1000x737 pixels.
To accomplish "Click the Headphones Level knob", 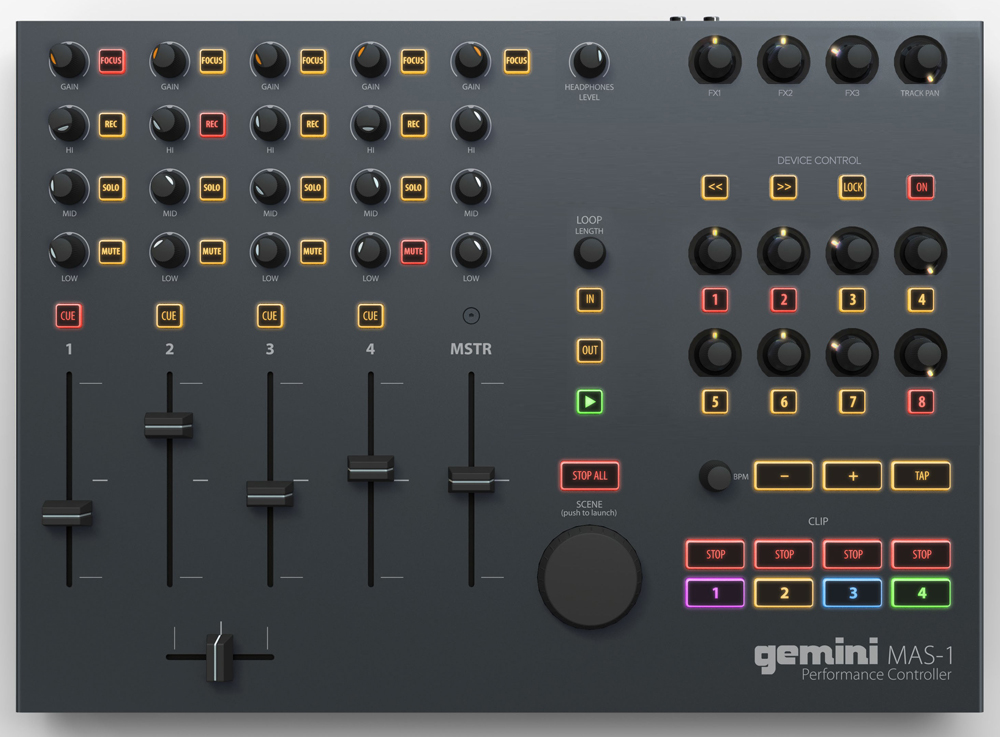I will click(x=589, y=61).
